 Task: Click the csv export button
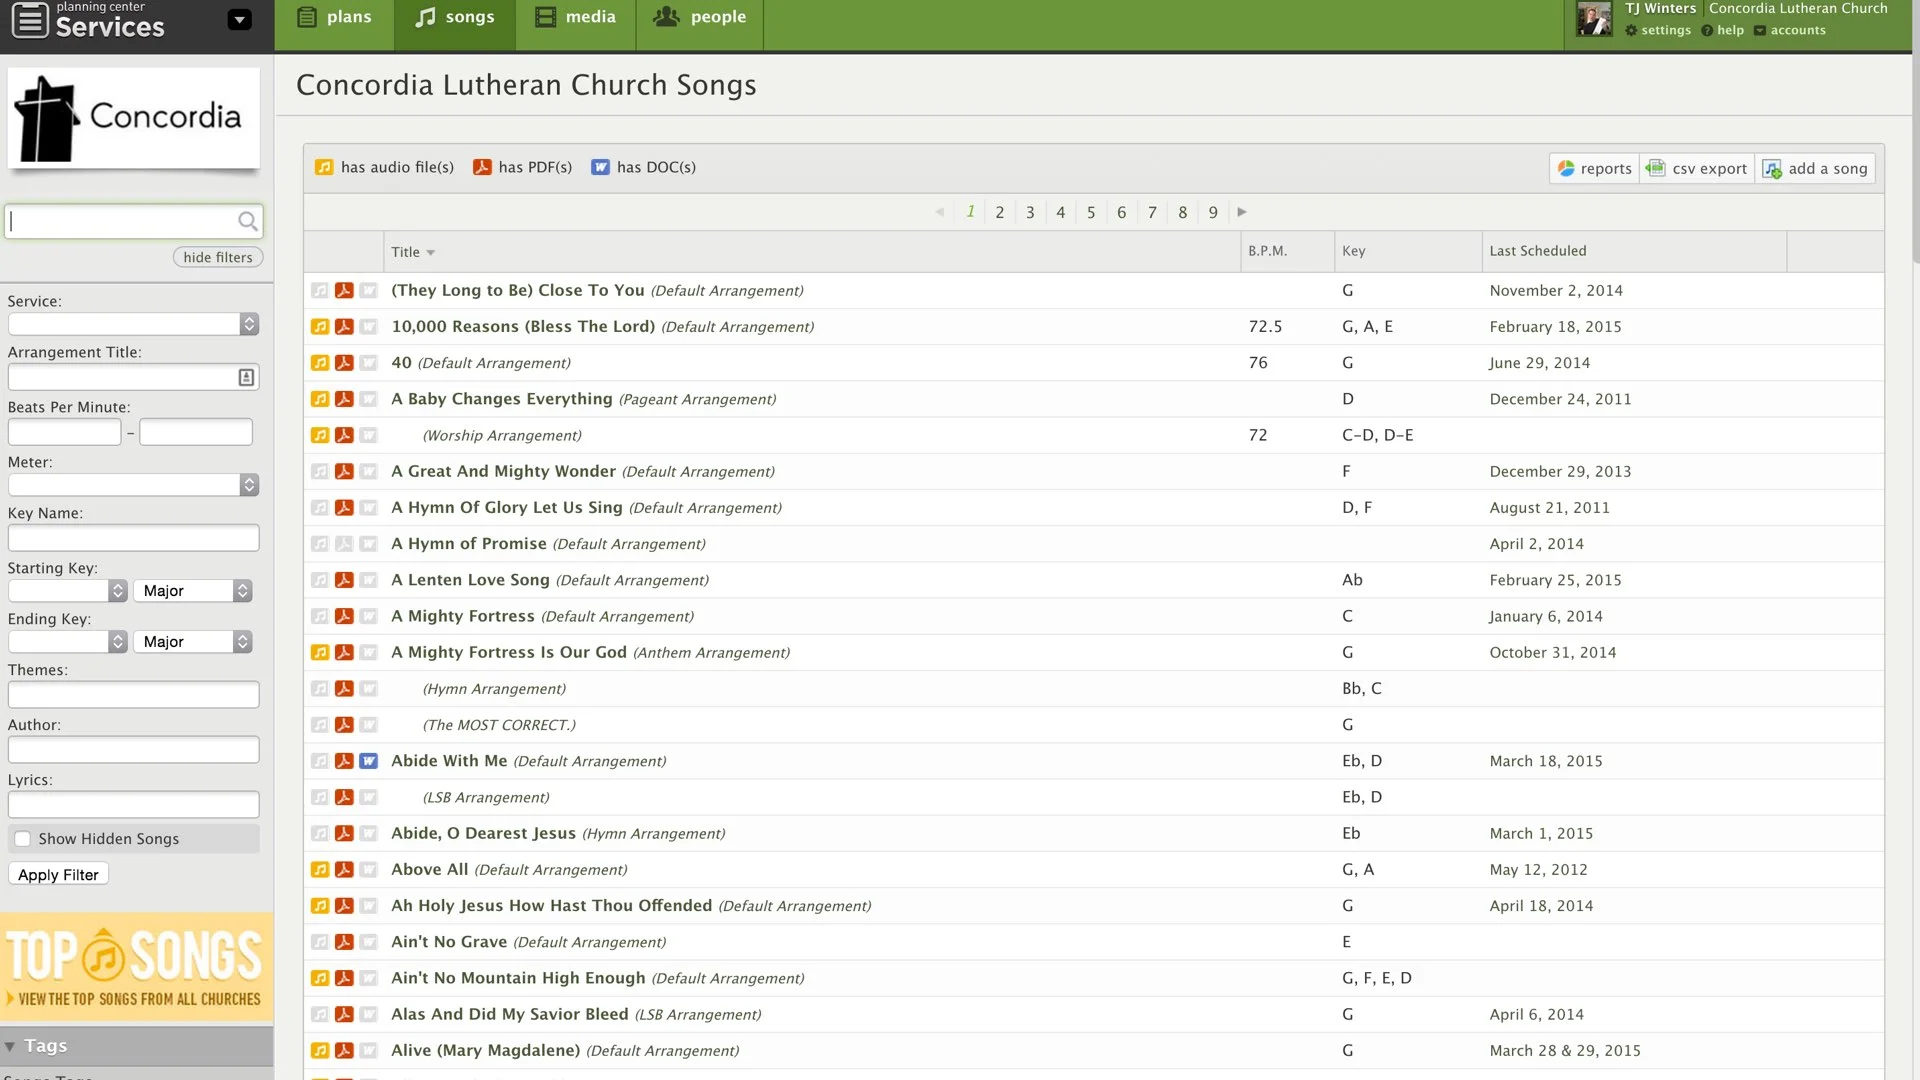point(1697,168)
